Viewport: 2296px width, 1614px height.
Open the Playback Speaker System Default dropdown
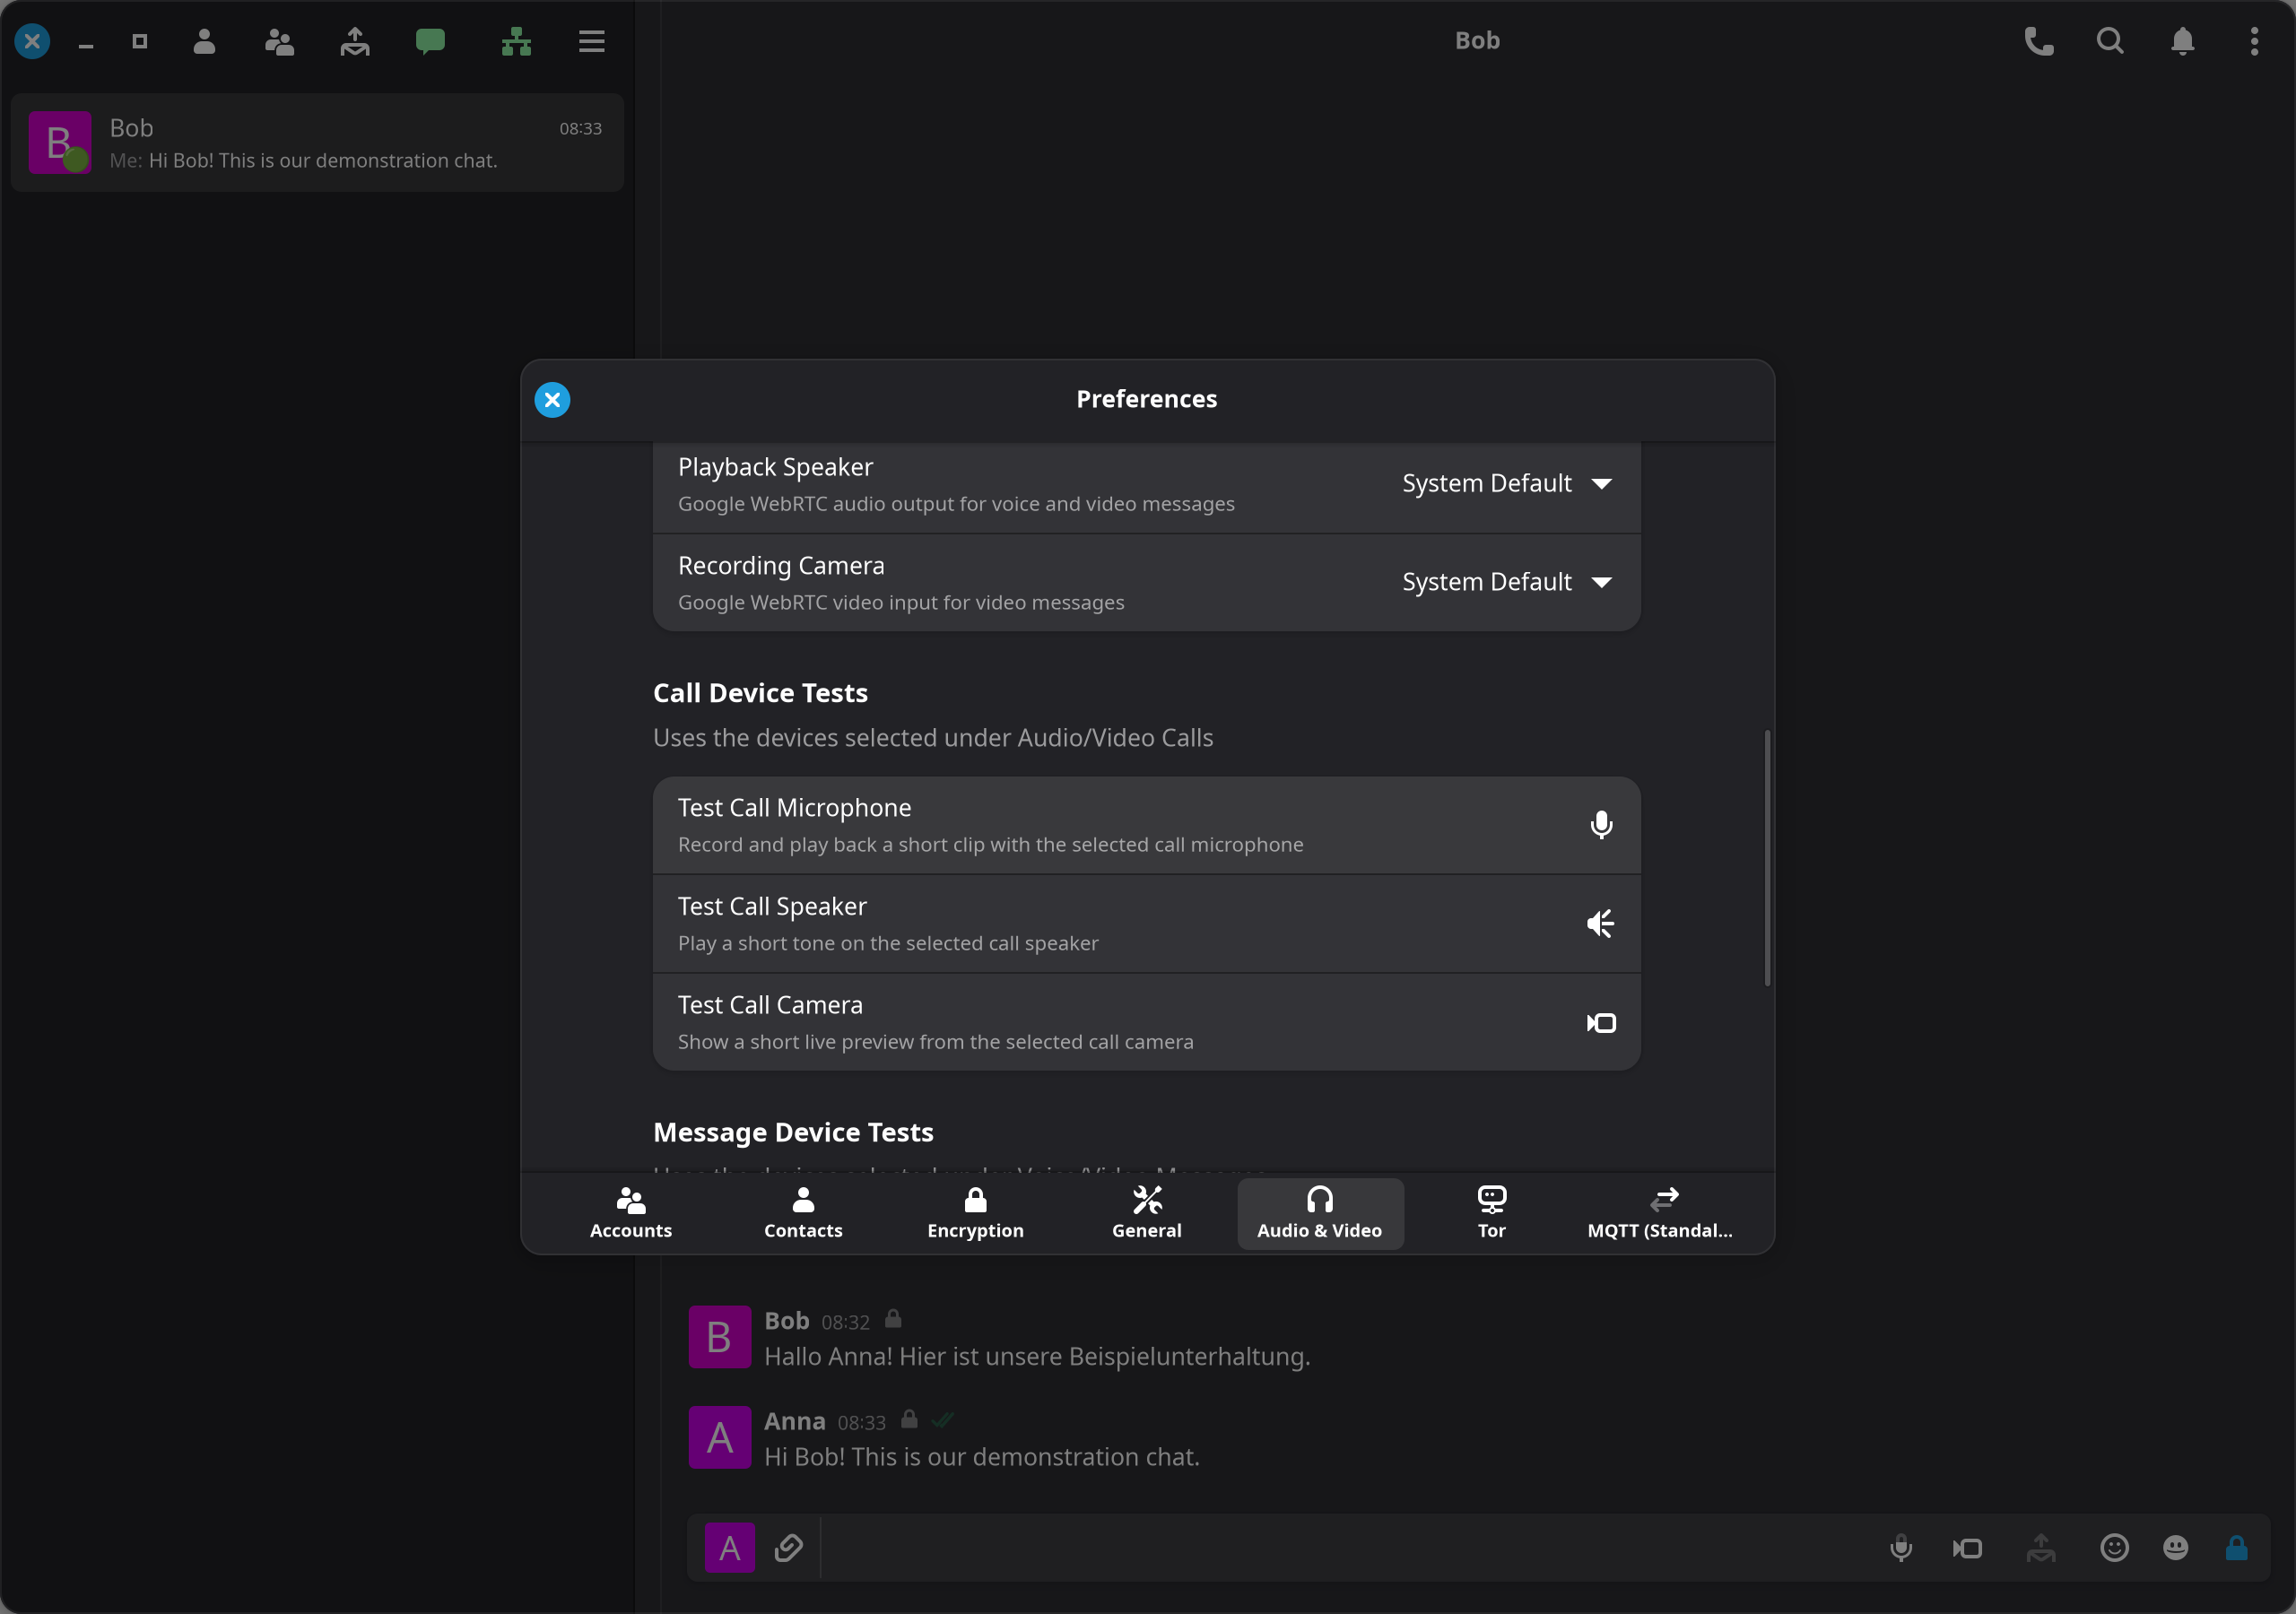(1506, 484)
